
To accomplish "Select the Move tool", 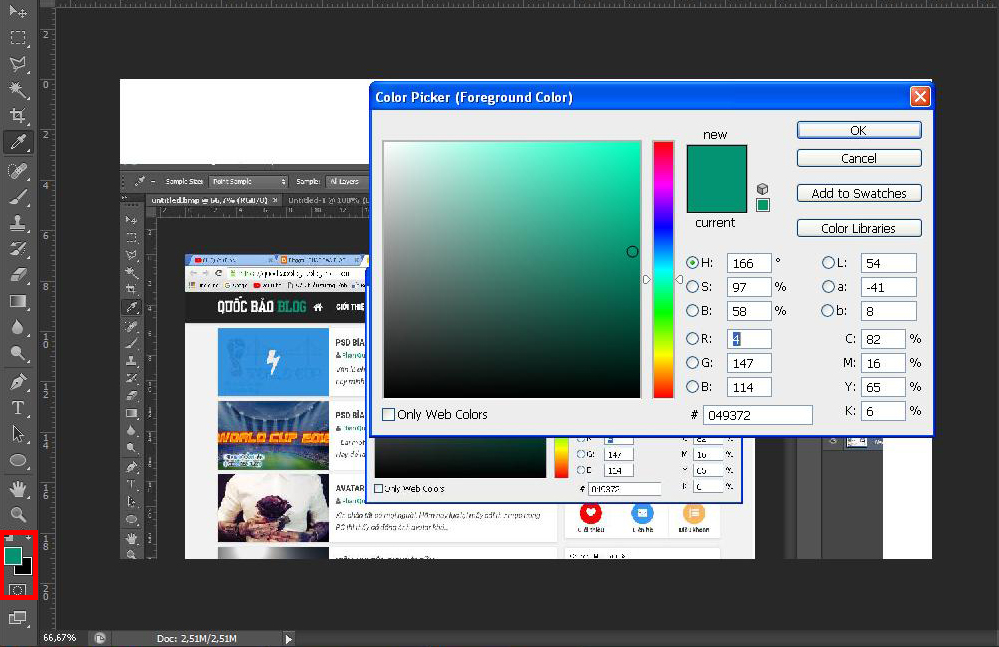I will (x=18, y=10).
